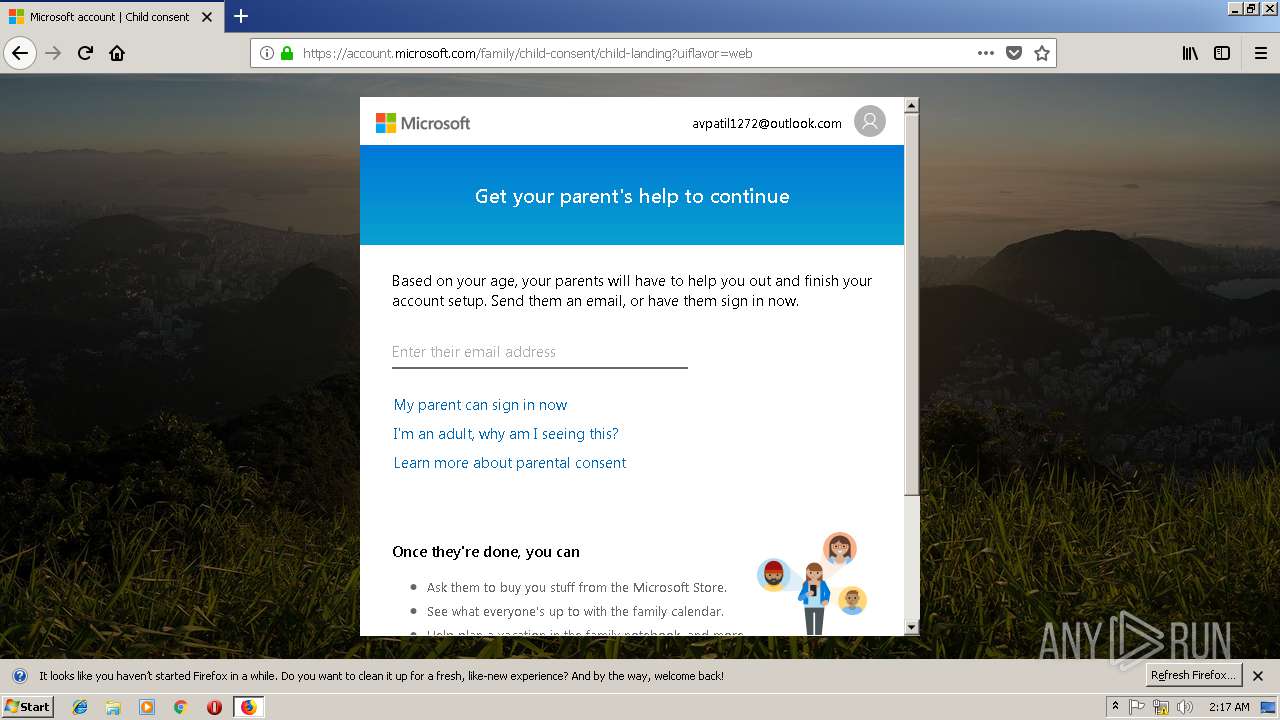Bookmark this page with the star

coord(1042,53)
